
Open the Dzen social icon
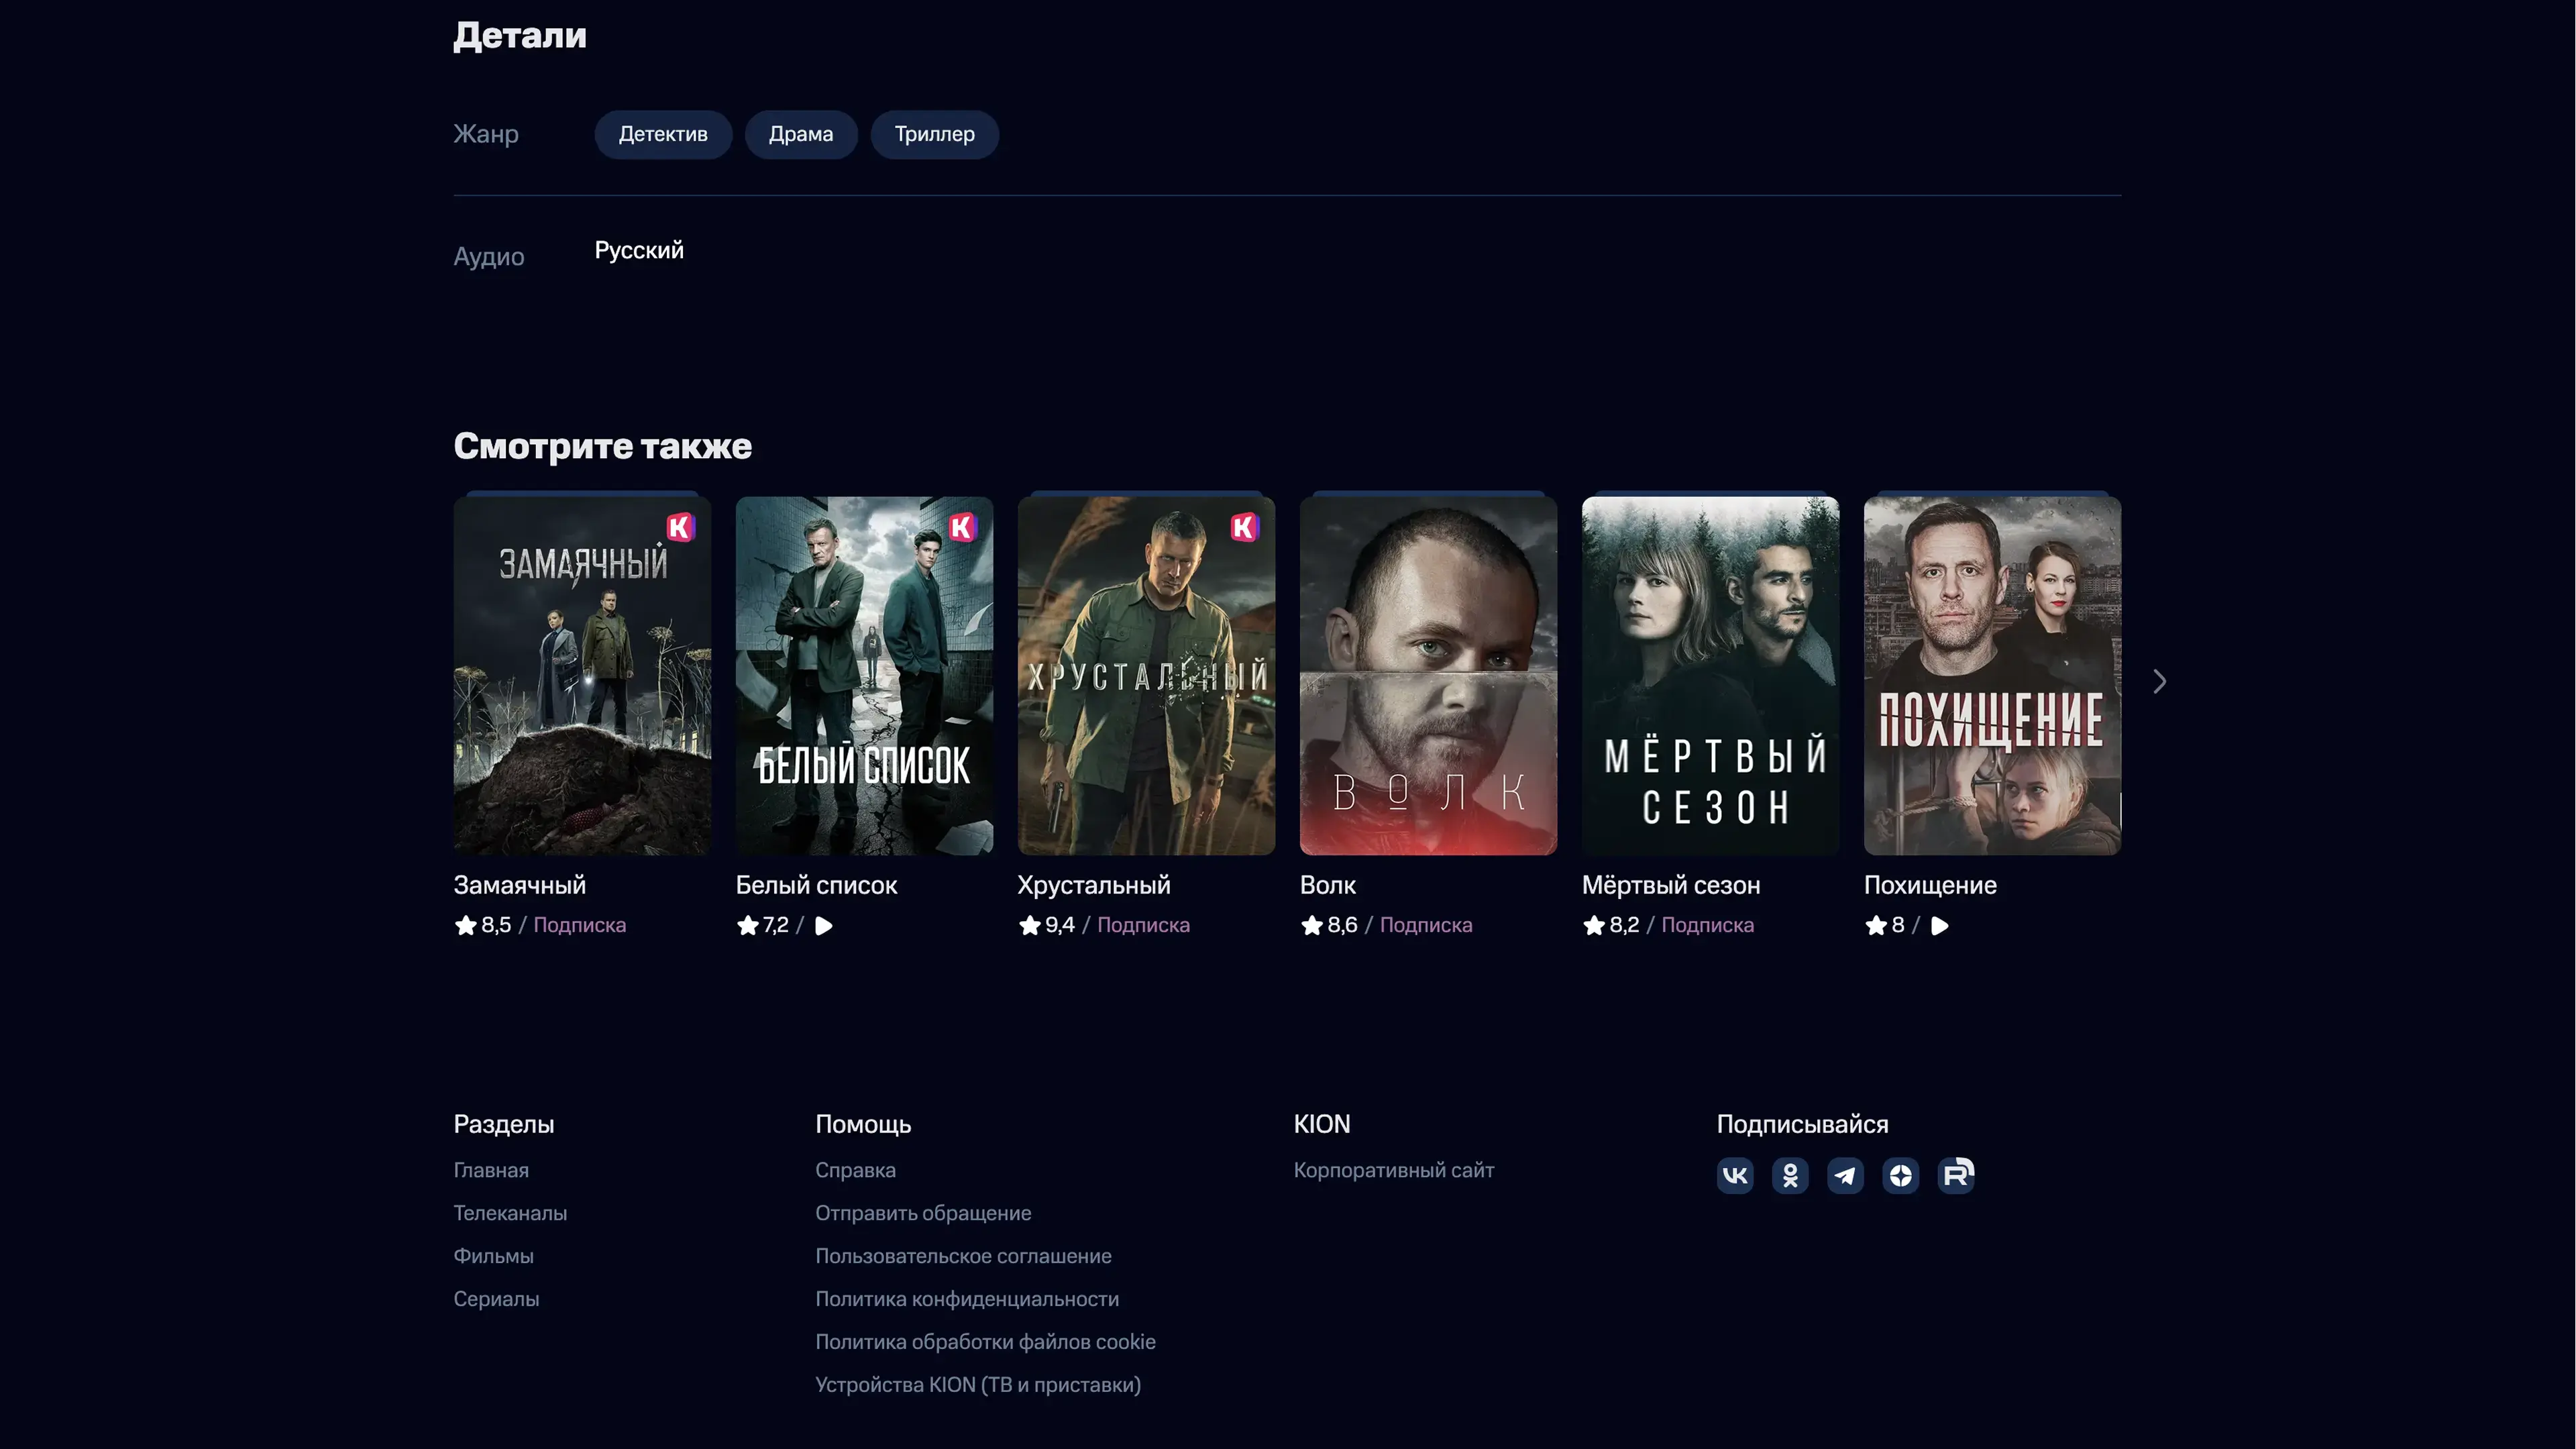point(1900,1175)
